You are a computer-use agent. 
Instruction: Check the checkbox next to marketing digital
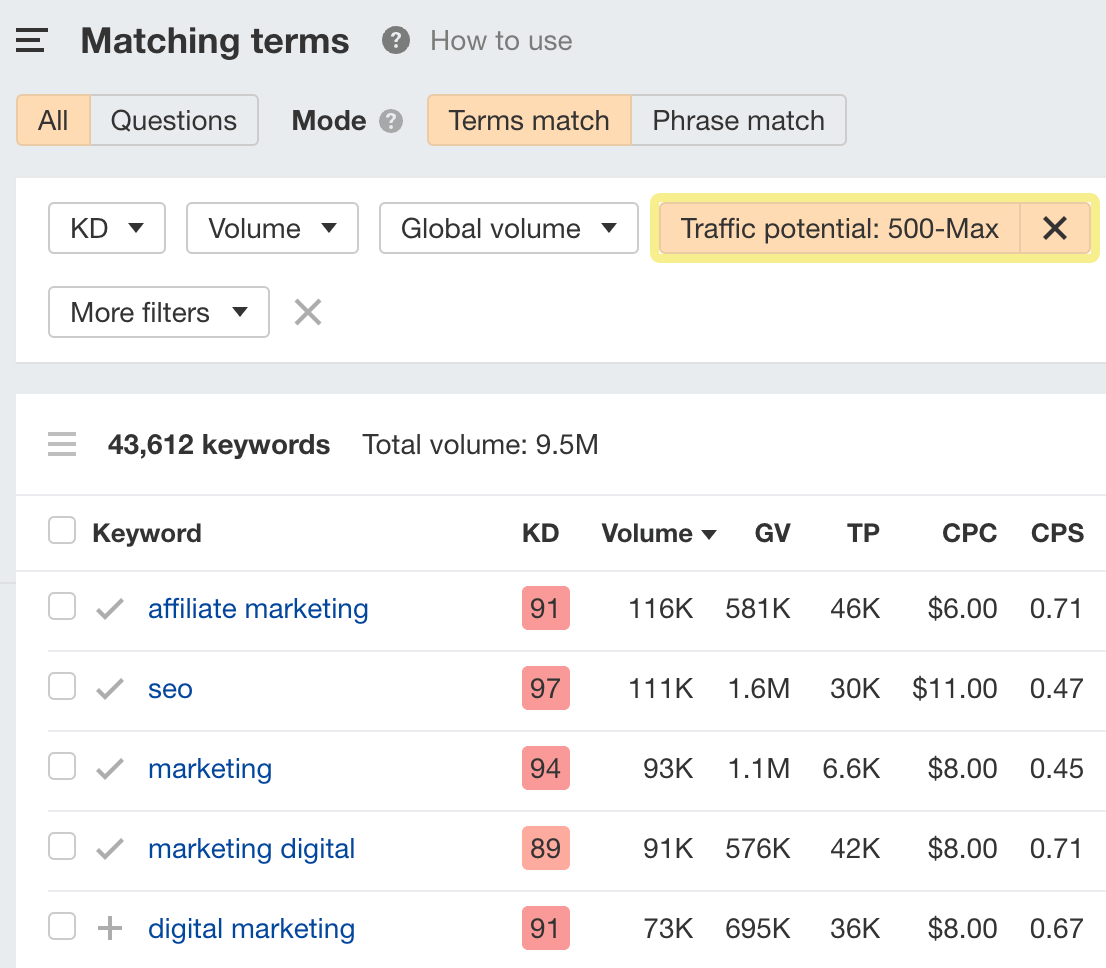point(61,846)
